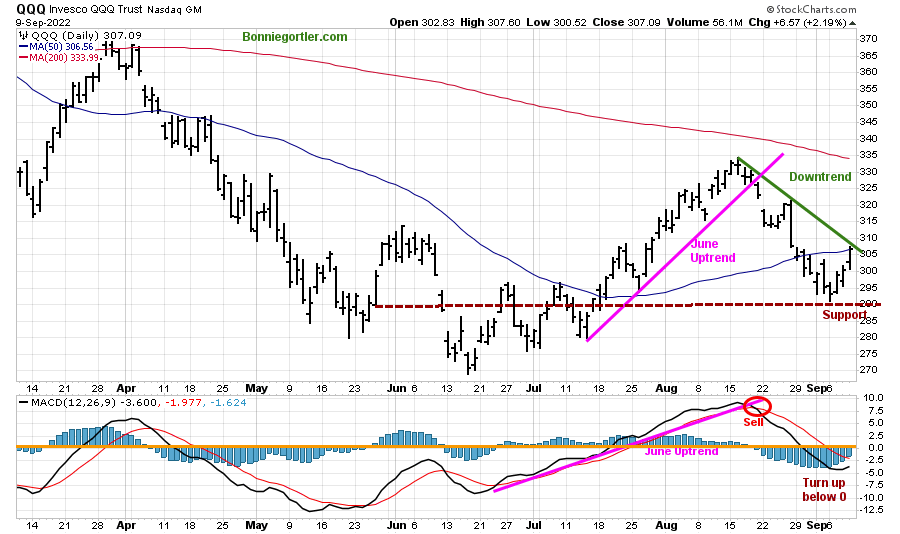Image resolution: width=900 pixels, height=534 pixels.
Task: Click the red circle marking MACD crossover
Action: coord(757,407)
